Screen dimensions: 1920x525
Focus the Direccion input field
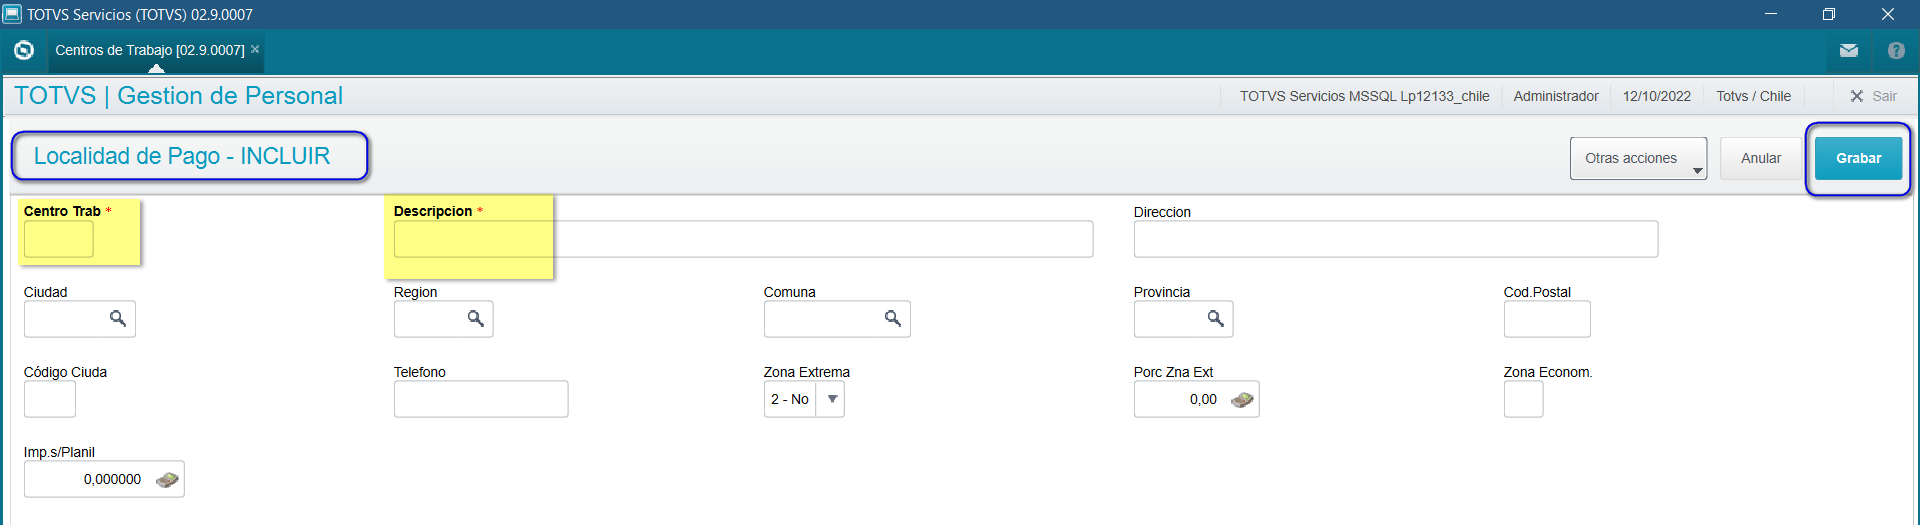tap(1396, 239)
